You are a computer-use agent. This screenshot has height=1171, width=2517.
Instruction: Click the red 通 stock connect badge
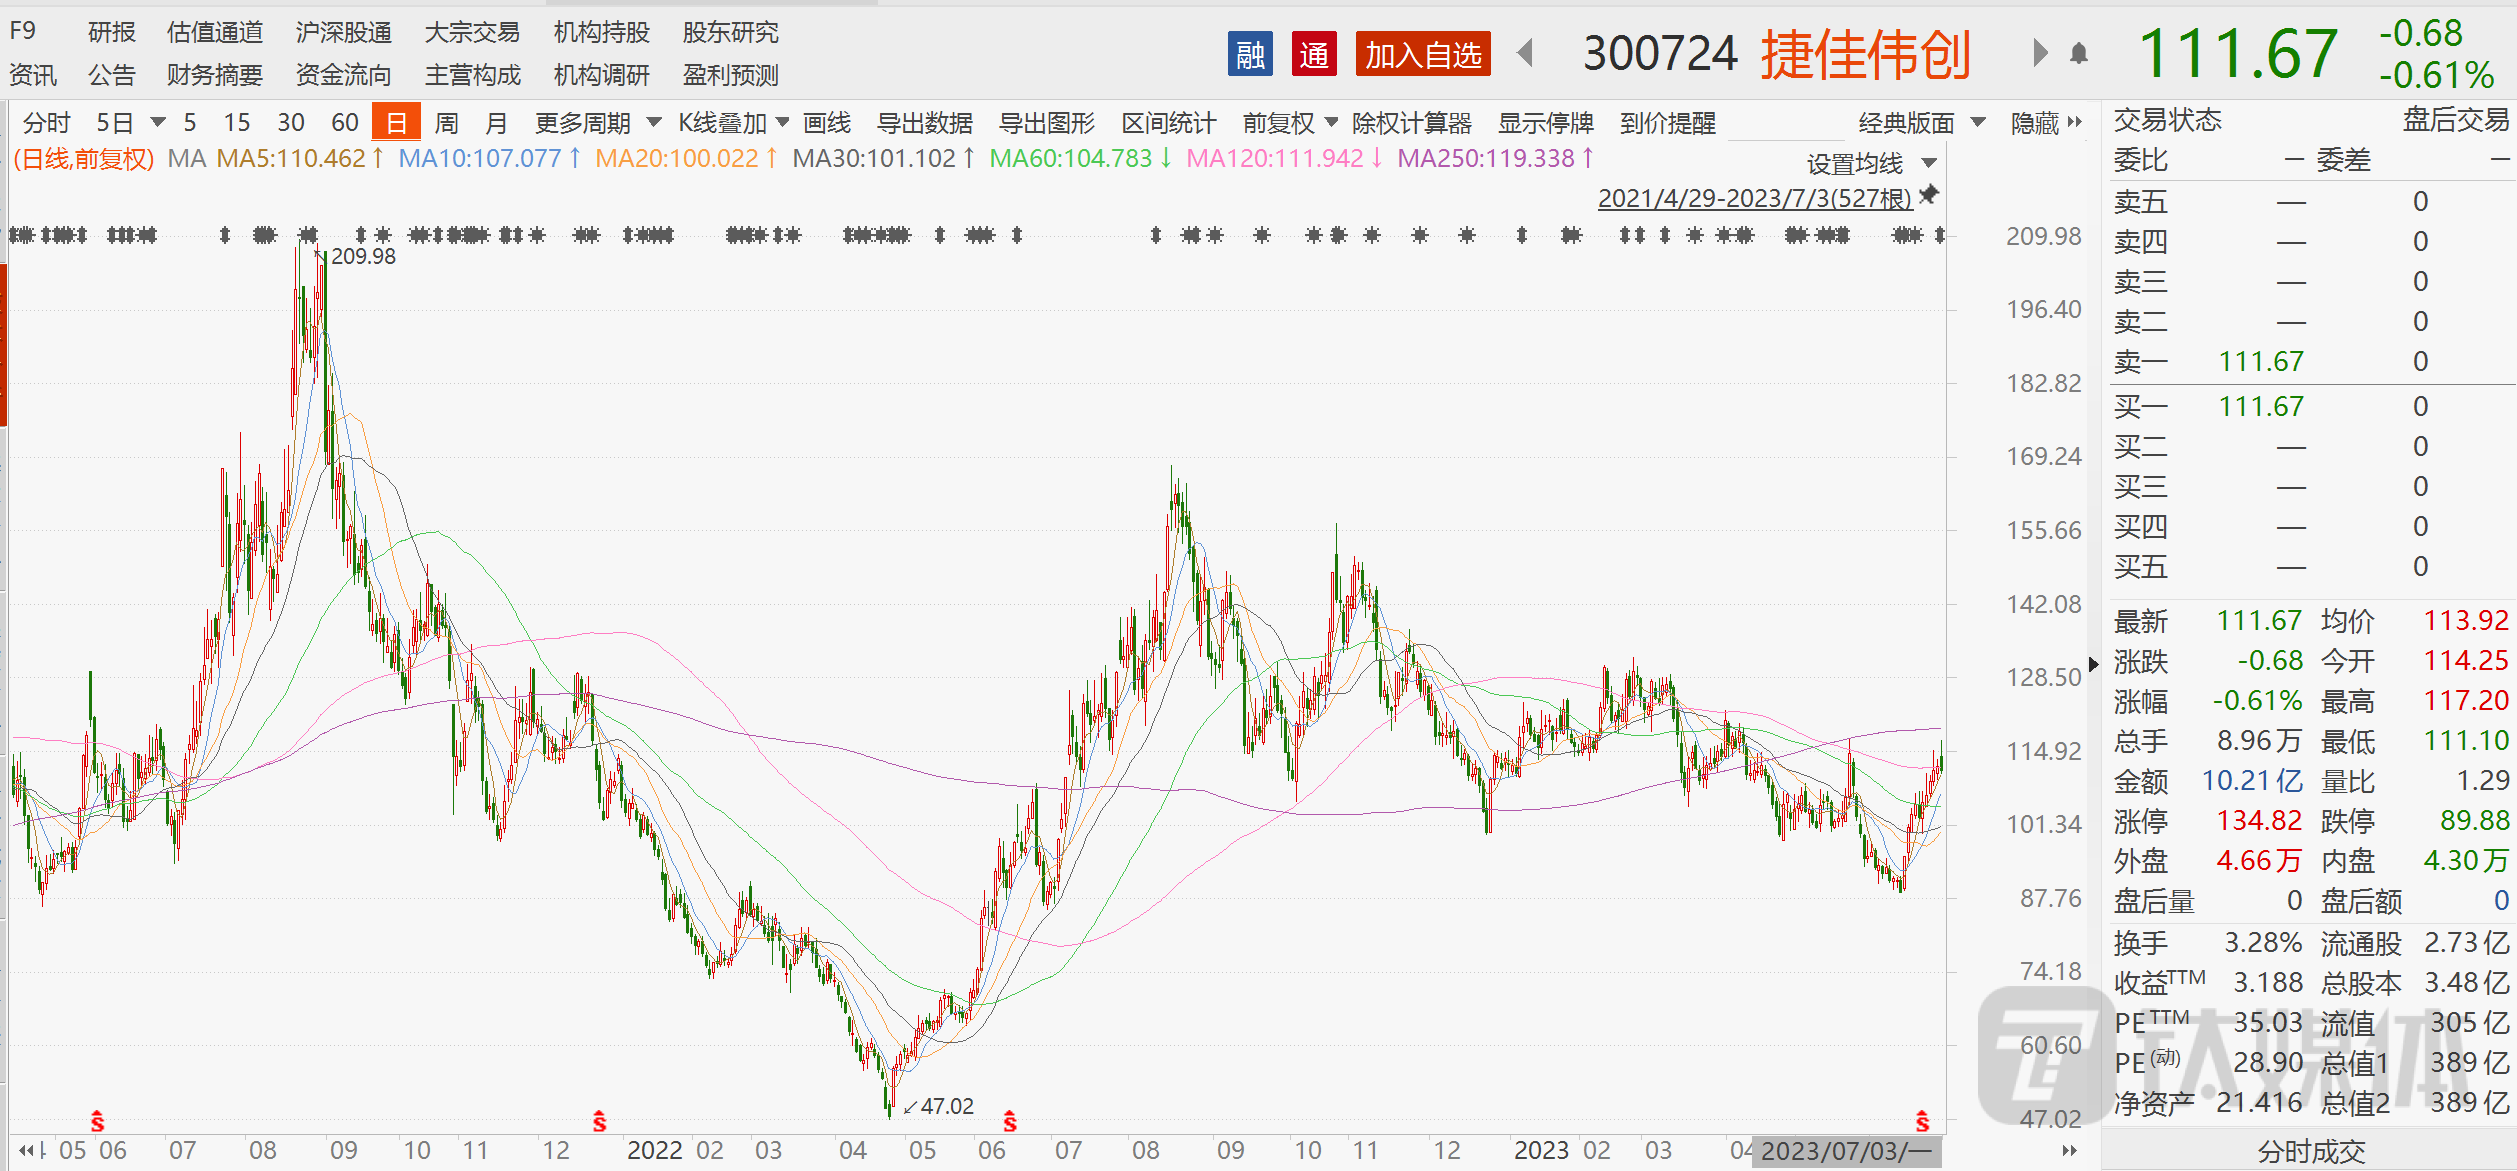pos(1314,54)
